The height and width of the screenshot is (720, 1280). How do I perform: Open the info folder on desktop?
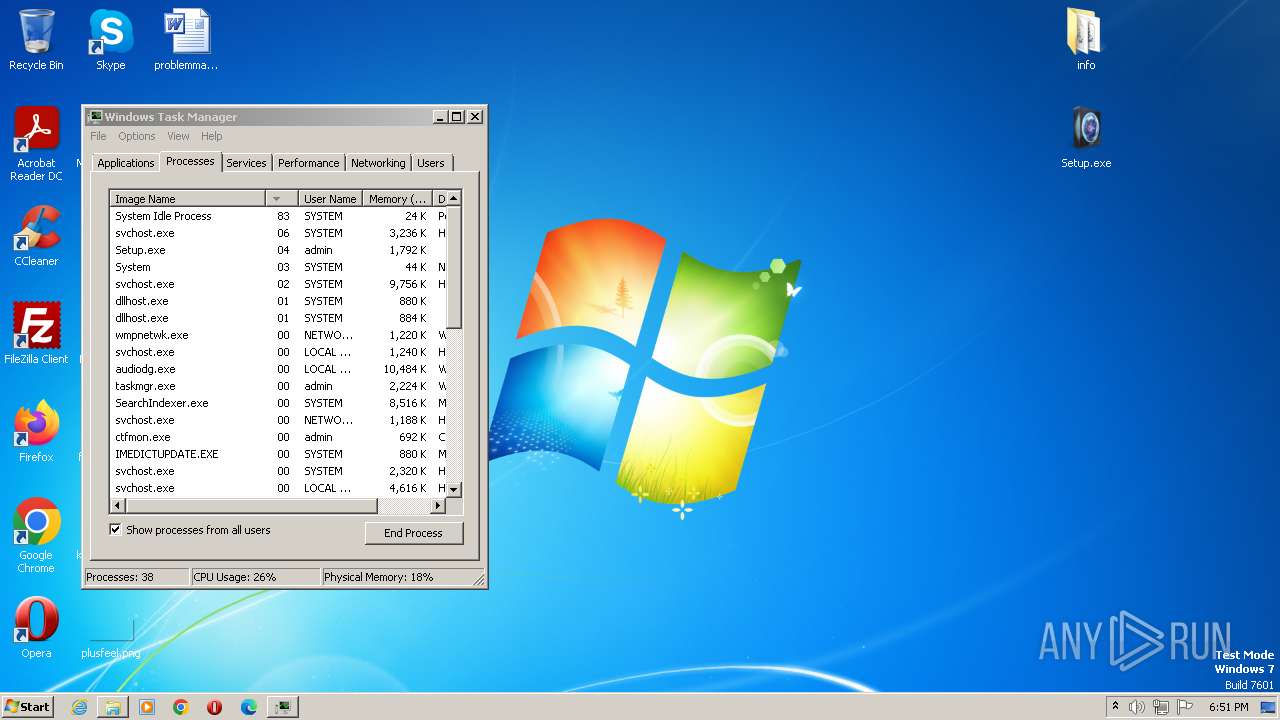pyautogui.click(x=1086, y=40)
